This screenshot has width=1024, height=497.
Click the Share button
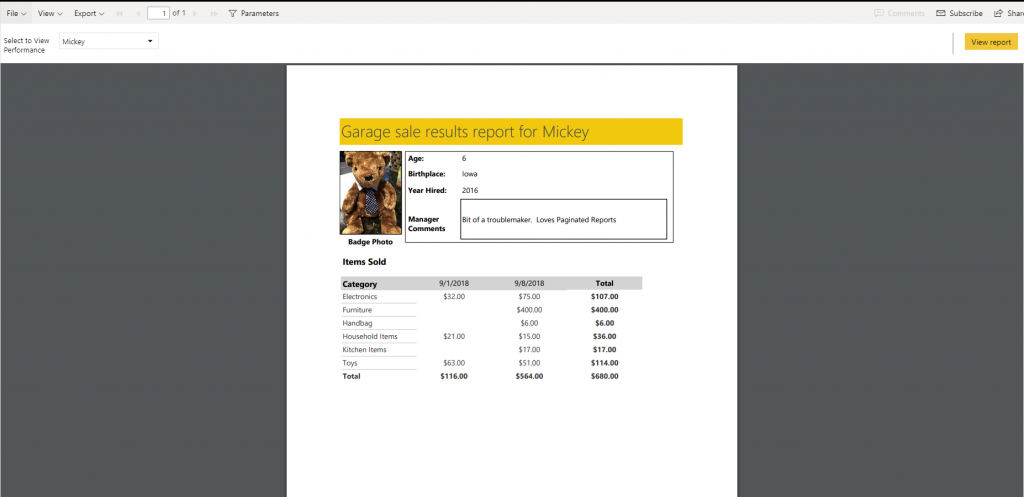pos(1008,13)
